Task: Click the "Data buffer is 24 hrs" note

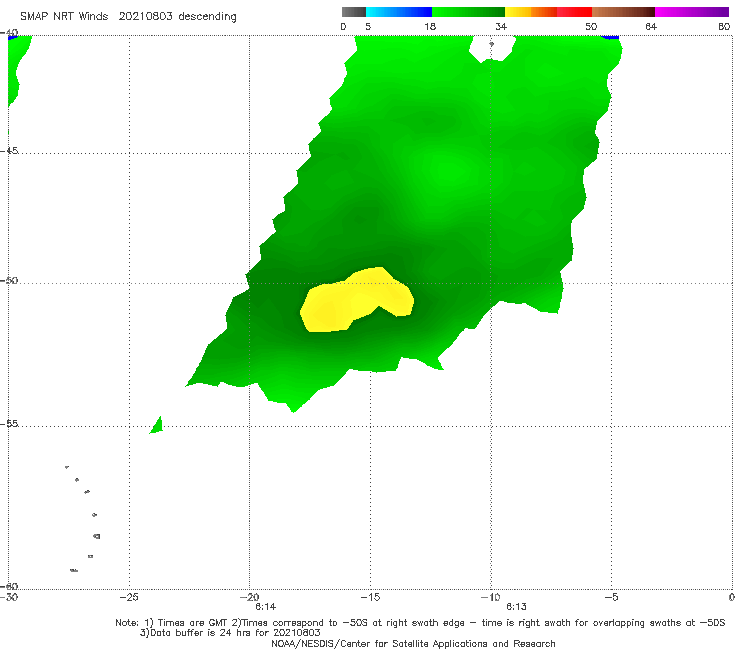Action: [x=230, y=633]
